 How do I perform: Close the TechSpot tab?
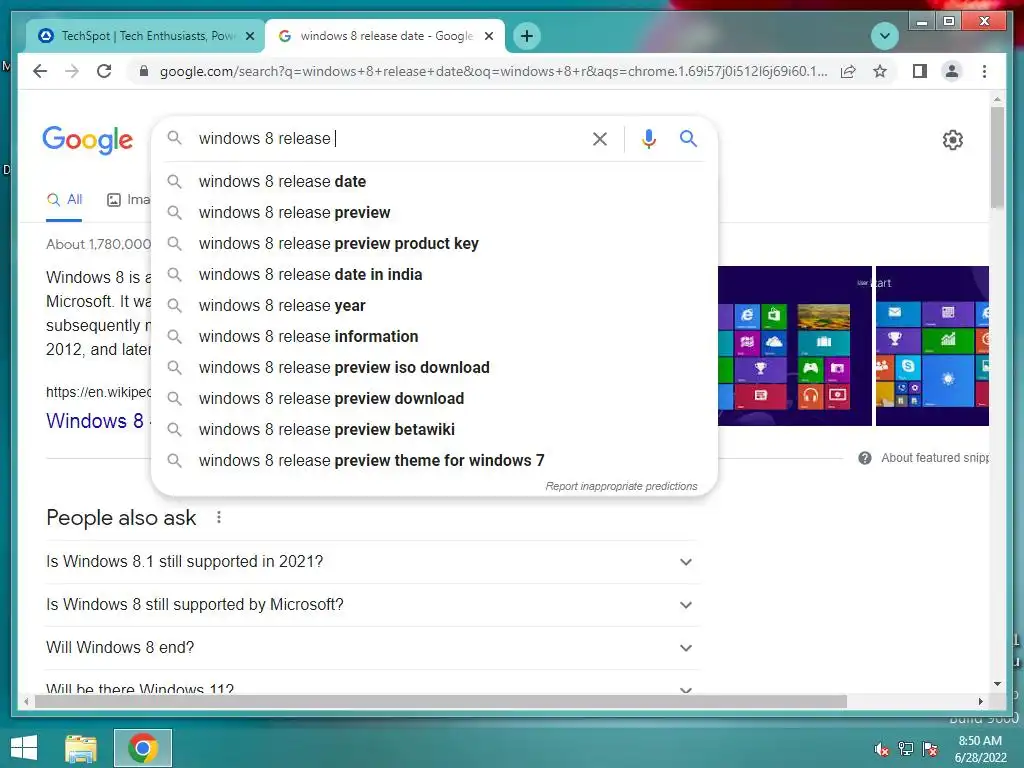249,36
